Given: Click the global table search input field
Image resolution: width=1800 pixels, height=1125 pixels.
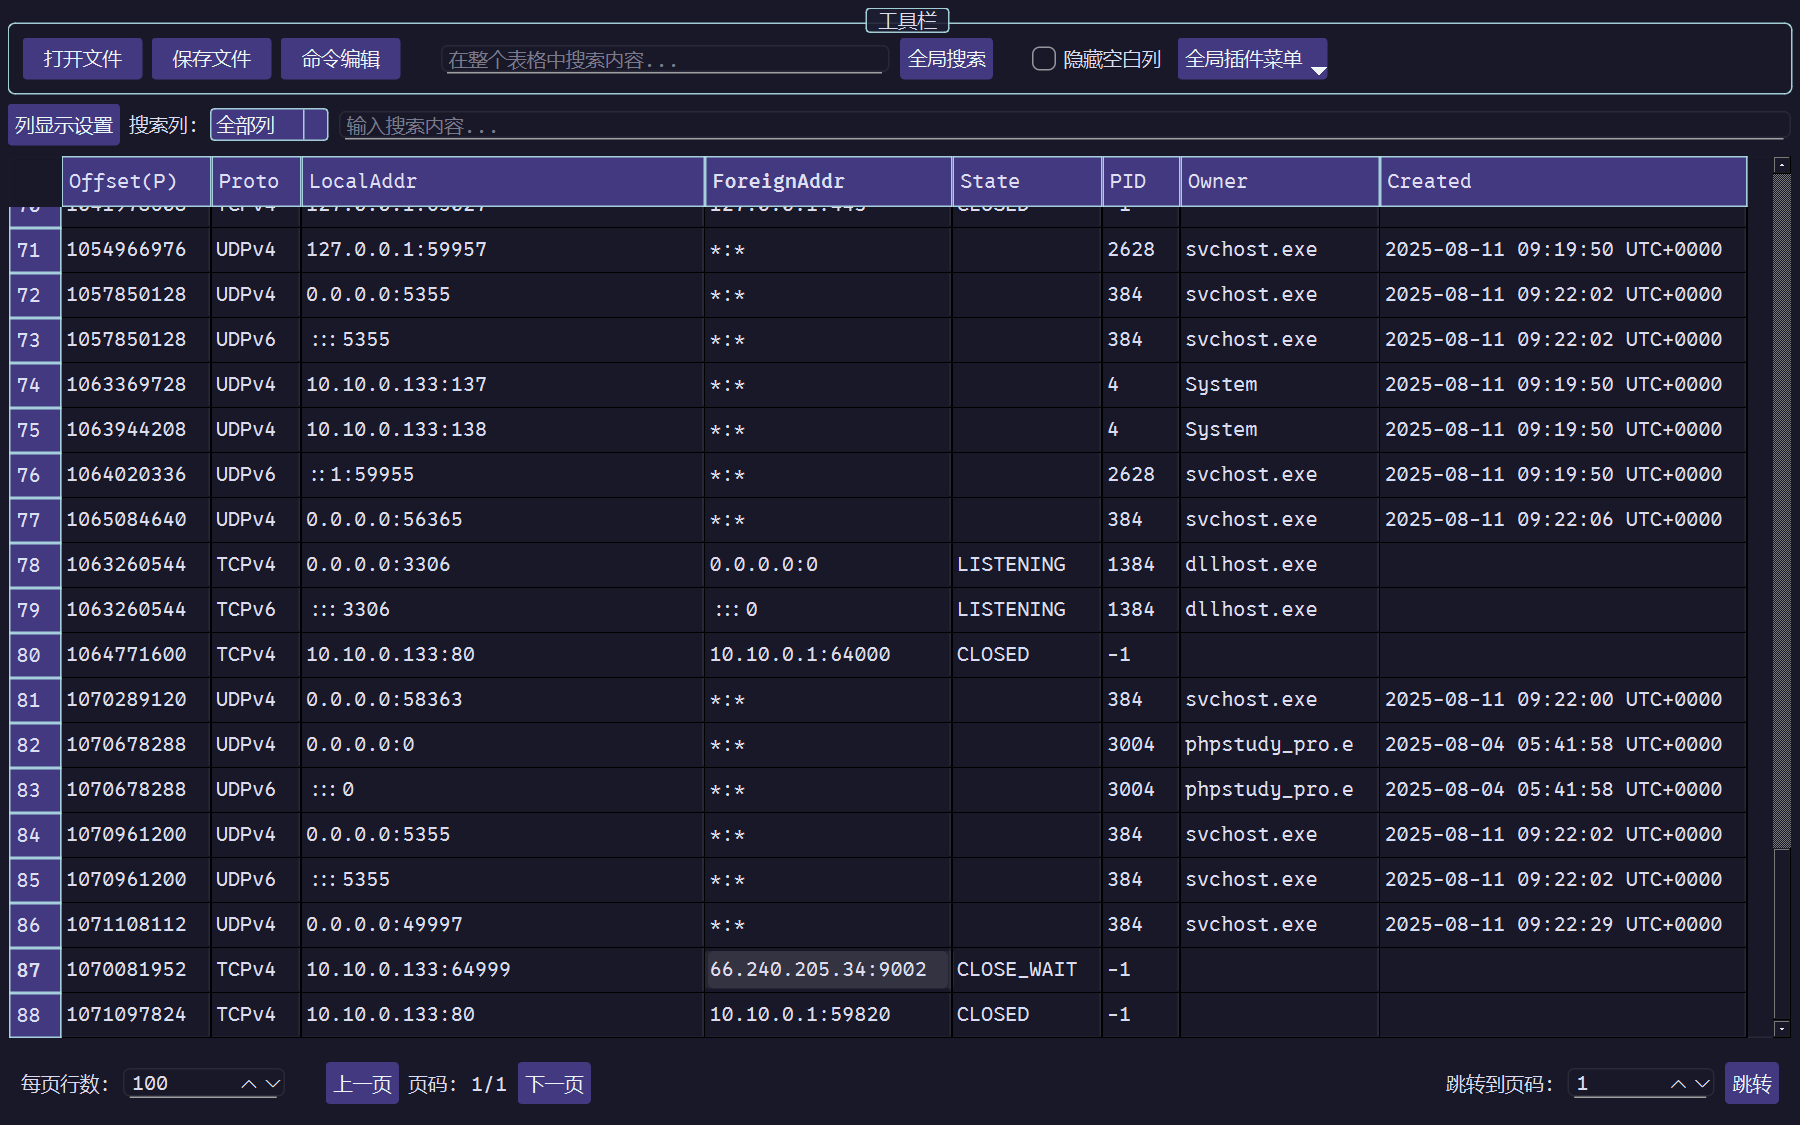Looking at the screenshot, I should click(664, 60).
